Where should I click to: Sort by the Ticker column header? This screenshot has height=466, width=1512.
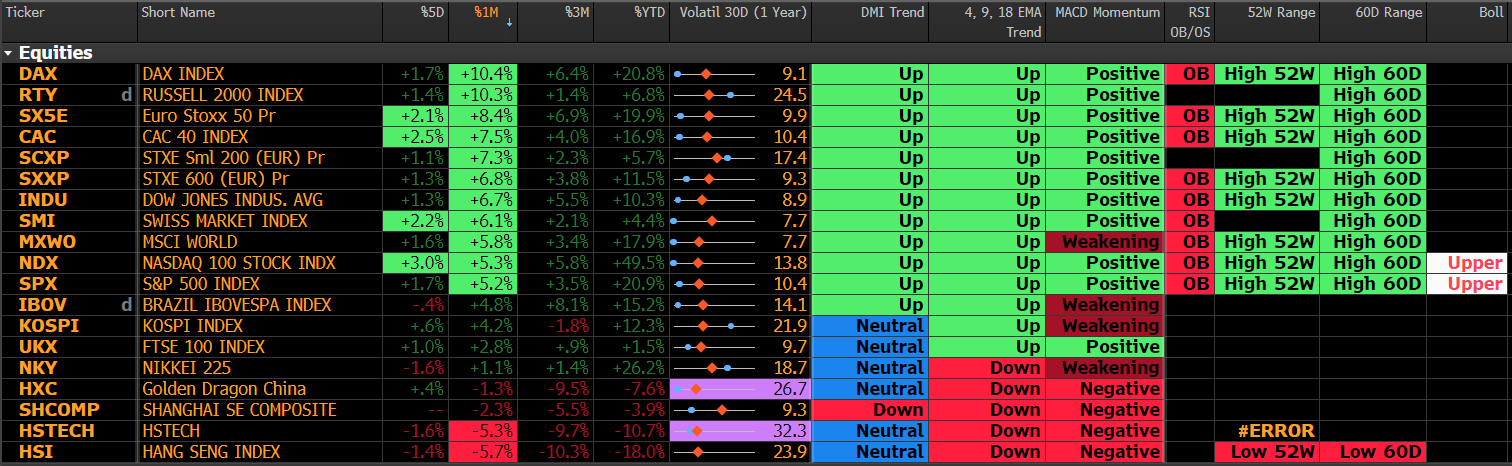pos(25,13)
